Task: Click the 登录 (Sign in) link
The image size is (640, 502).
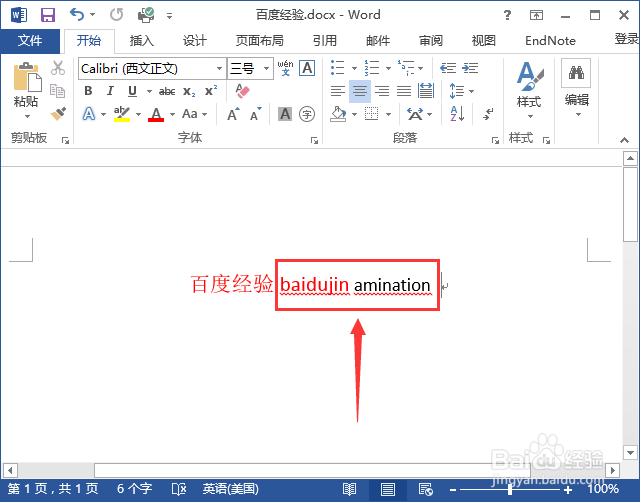Action: click(627, 39)
